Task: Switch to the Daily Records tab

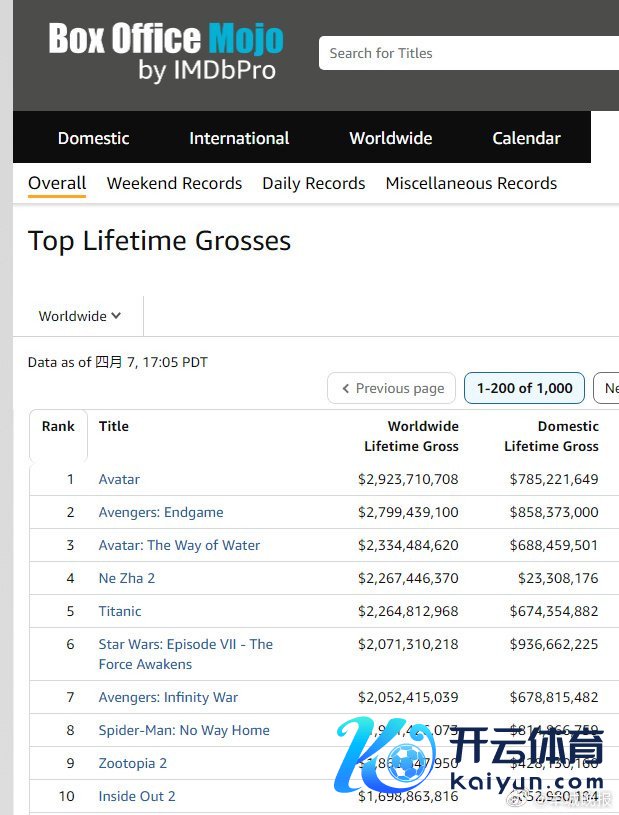Action: pyautogui.click(x=314, y=183)
